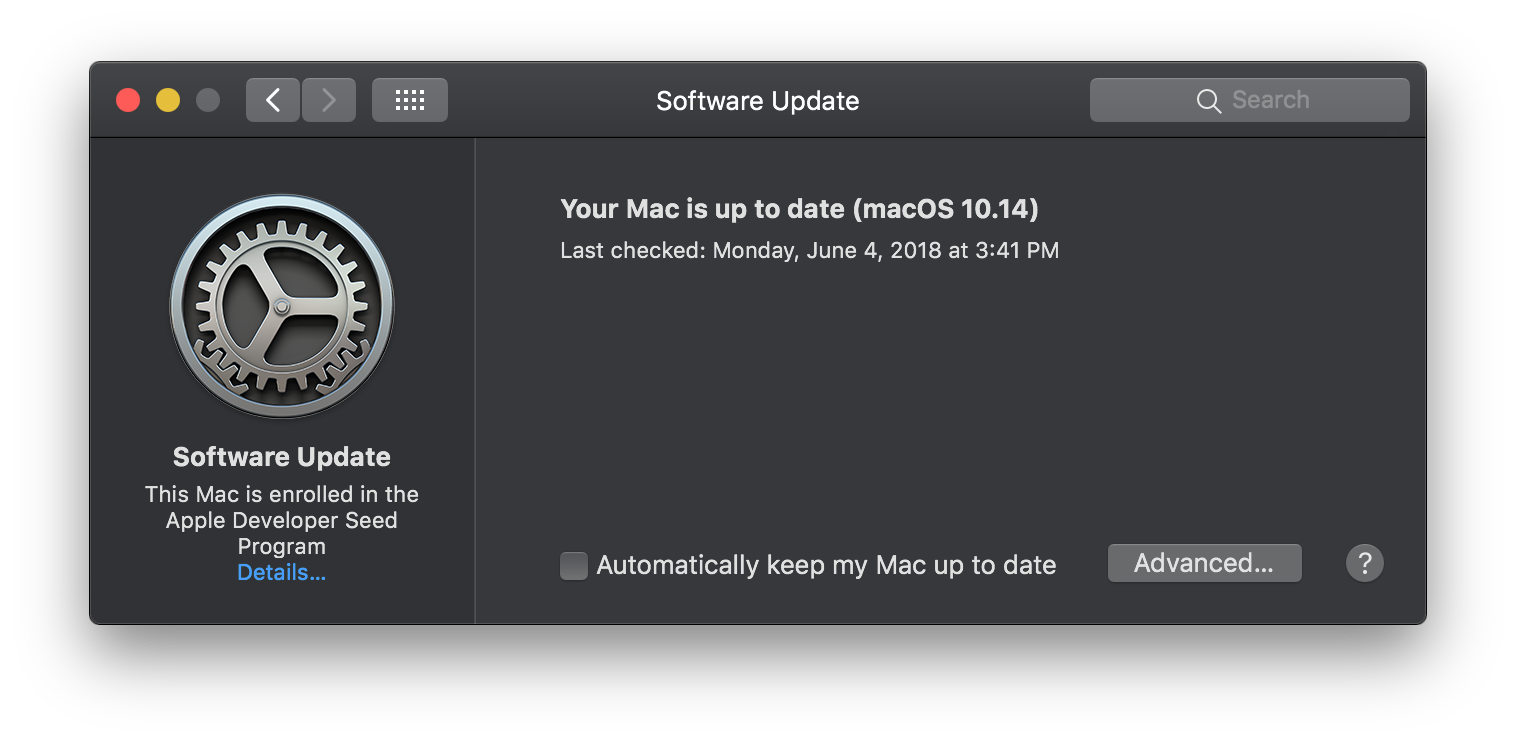
Task: Open the Advanced... options
Action: coord(1204,563)
